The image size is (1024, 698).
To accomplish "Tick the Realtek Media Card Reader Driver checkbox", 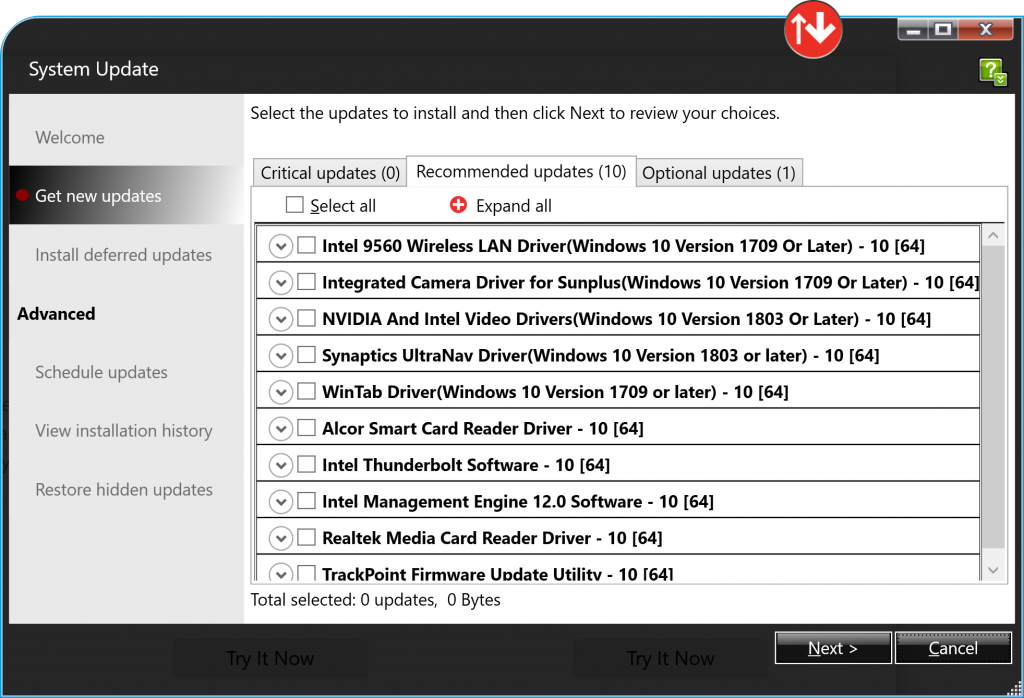I will click(x=306, y=537).
